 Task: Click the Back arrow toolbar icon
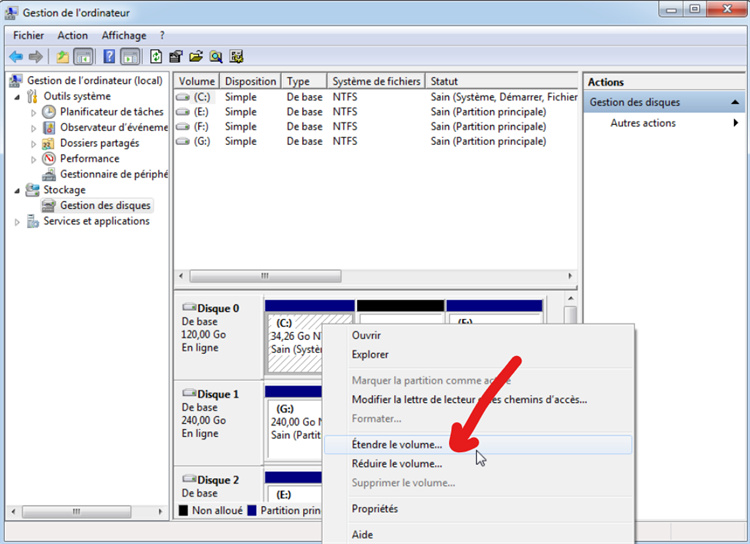[16, 57]
